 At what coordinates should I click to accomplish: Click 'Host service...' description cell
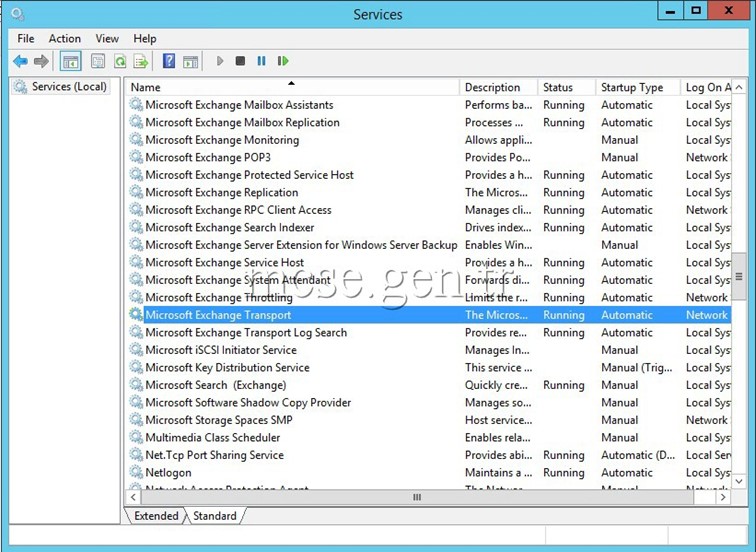tap(499, 420)
